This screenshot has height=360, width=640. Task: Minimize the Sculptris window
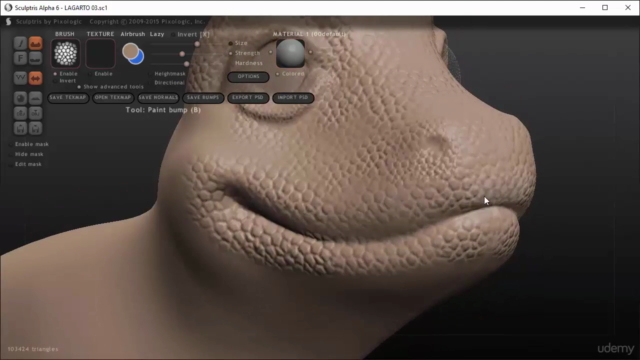point(582,8)
